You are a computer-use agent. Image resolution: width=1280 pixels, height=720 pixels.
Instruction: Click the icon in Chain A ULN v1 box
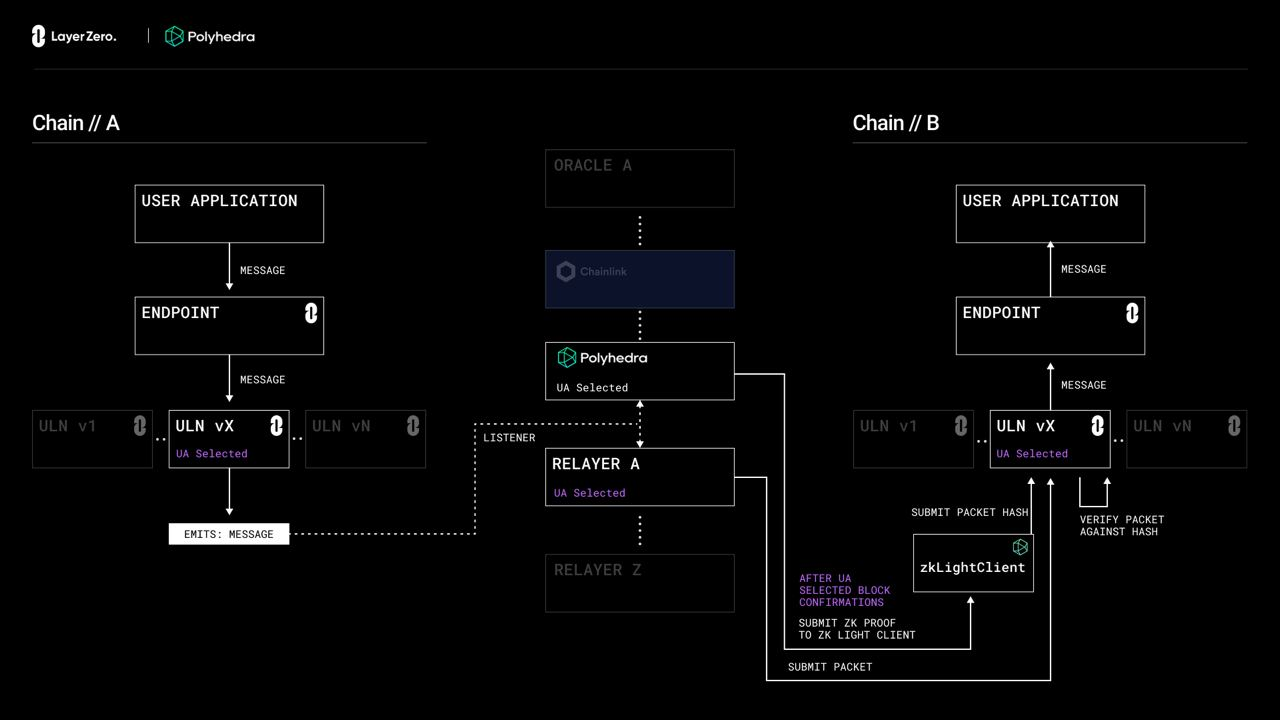pos(140,426)
